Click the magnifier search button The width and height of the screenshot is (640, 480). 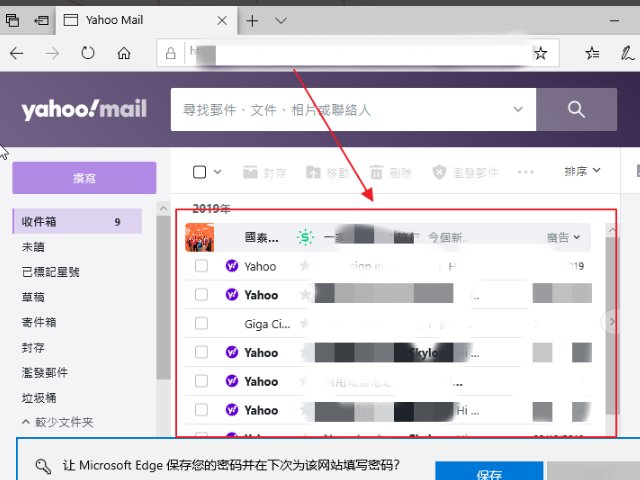coord(576,109)
